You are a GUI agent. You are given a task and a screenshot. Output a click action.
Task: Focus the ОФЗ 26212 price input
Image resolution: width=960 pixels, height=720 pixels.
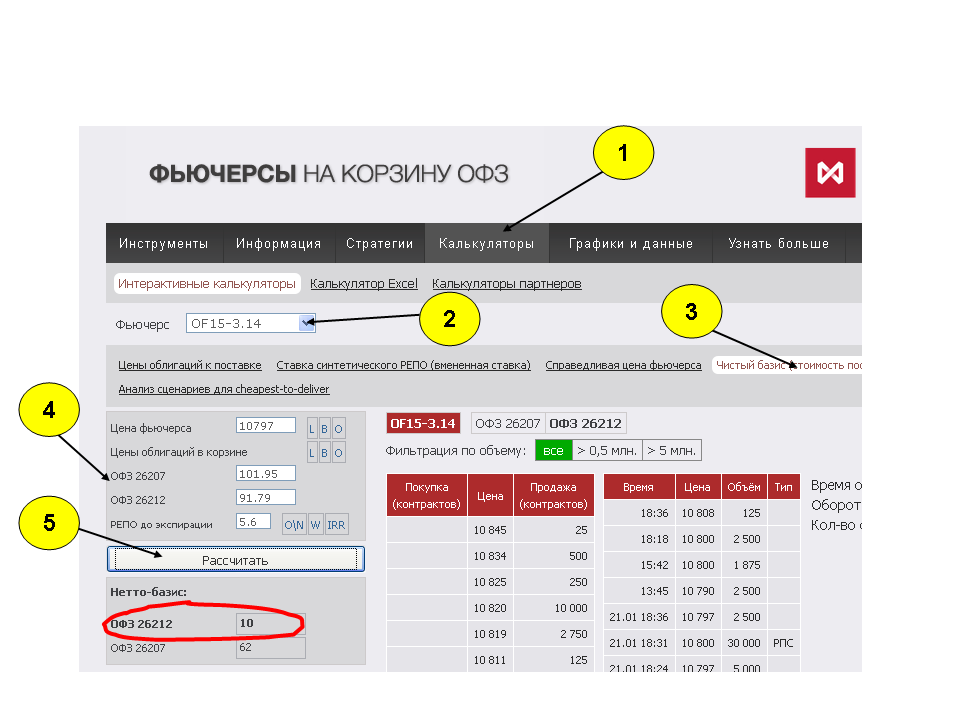pyautogui.click(x=266, y=497)
